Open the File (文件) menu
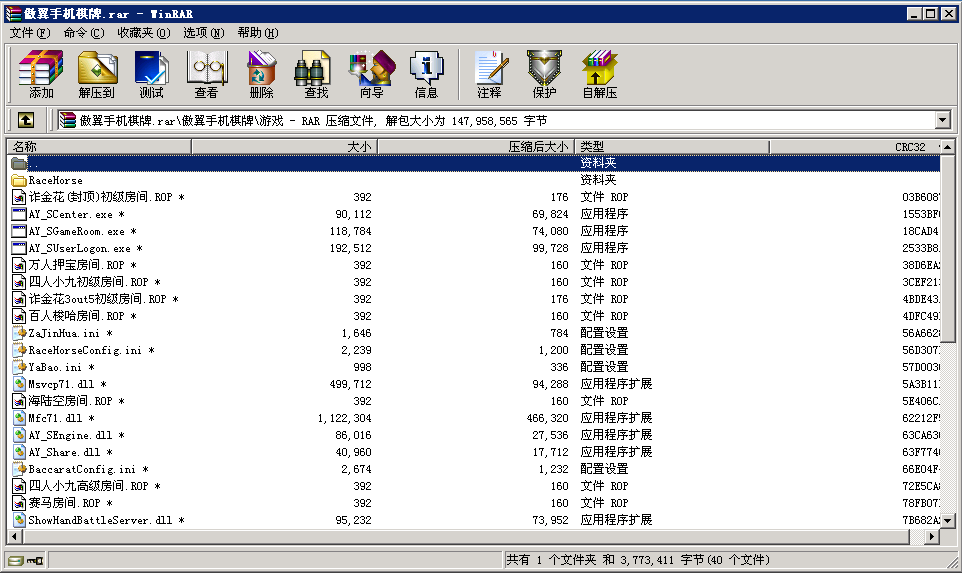962x573 pixels. (x=29, y=33)
